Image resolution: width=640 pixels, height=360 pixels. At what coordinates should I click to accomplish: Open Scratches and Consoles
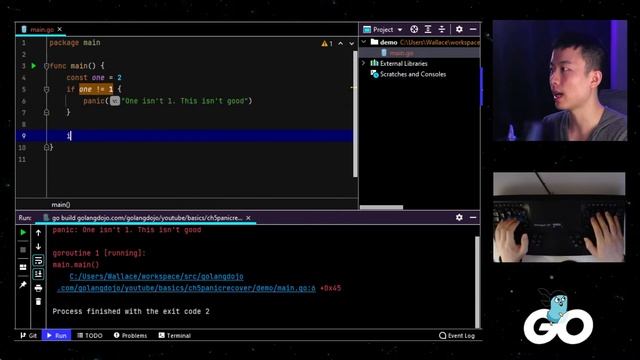tap(408, 74)
